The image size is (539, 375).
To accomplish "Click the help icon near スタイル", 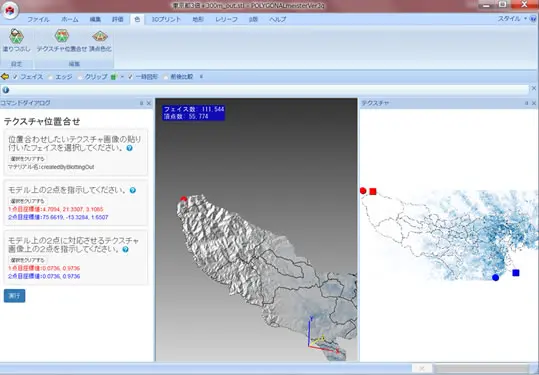I will pyautogui.click(x=533, y=19).
